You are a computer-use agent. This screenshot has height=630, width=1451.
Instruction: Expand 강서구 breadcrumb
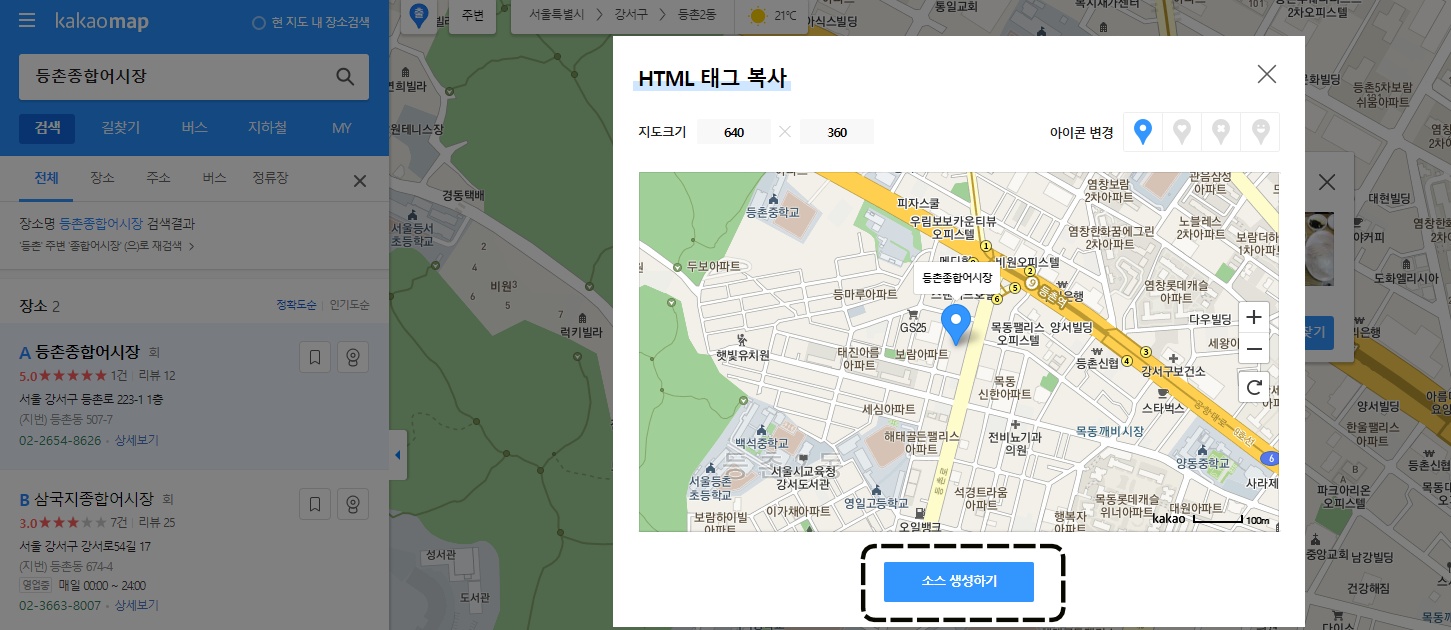click(x=633, y=16)
